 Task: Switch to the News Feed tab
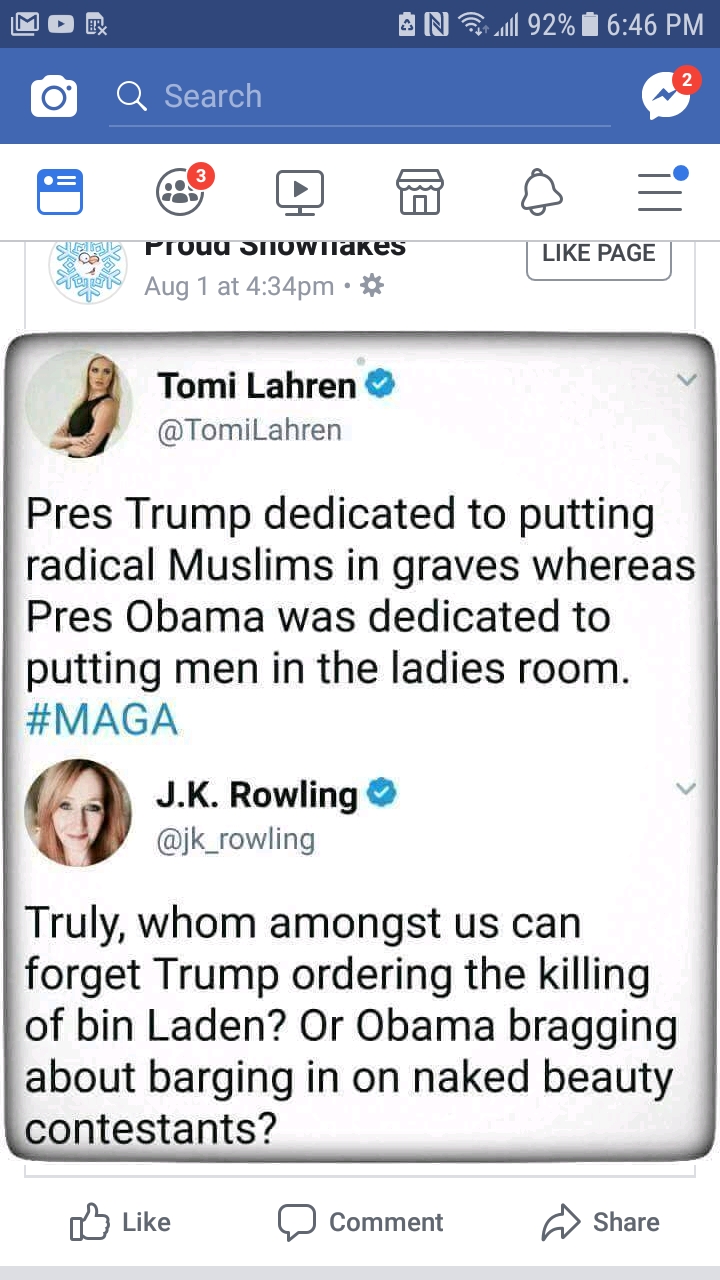coord(60,191)
